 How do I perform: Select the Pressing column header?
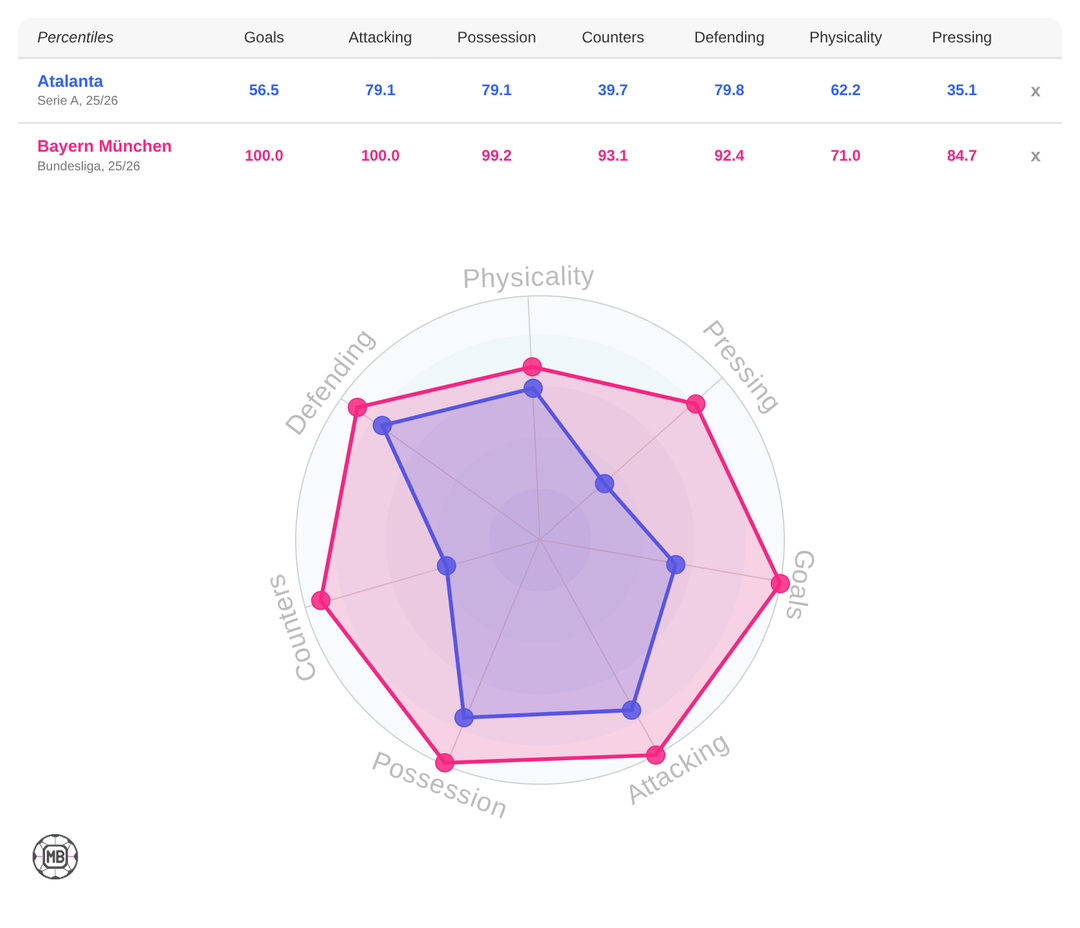[961, 37]
